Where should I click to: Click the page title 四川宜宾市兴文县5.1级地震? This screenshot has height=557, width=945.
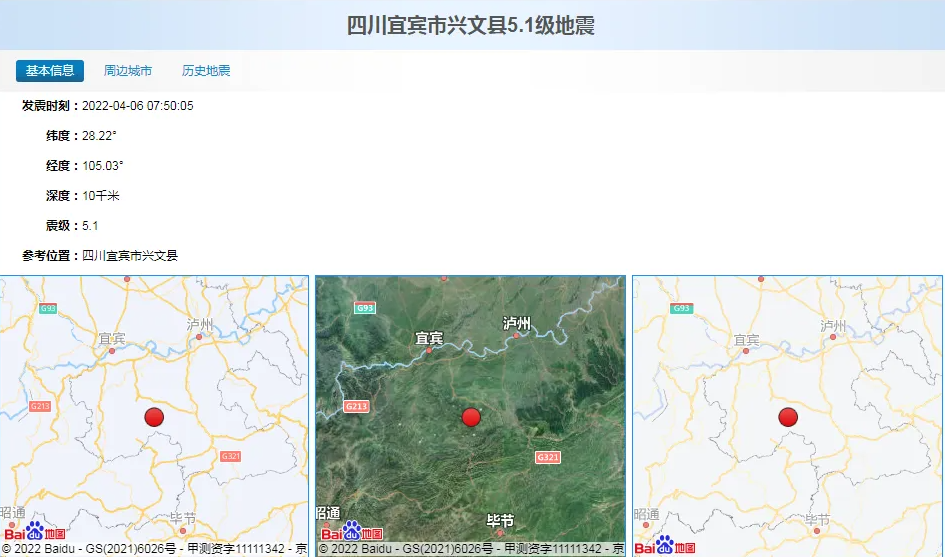471,25
